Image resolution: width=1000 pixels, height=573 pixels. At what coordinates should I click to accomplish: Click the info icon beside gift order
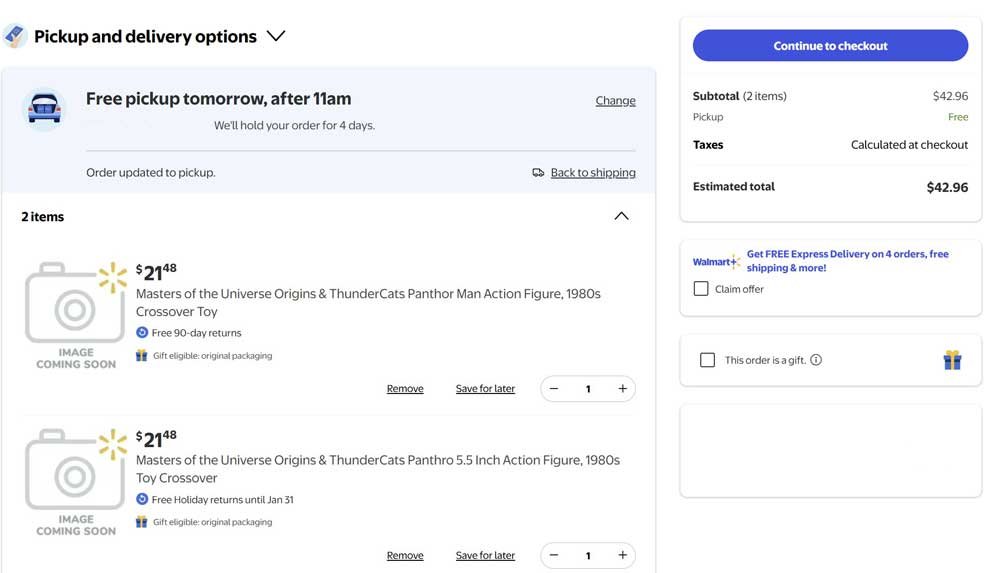[816, 360]
